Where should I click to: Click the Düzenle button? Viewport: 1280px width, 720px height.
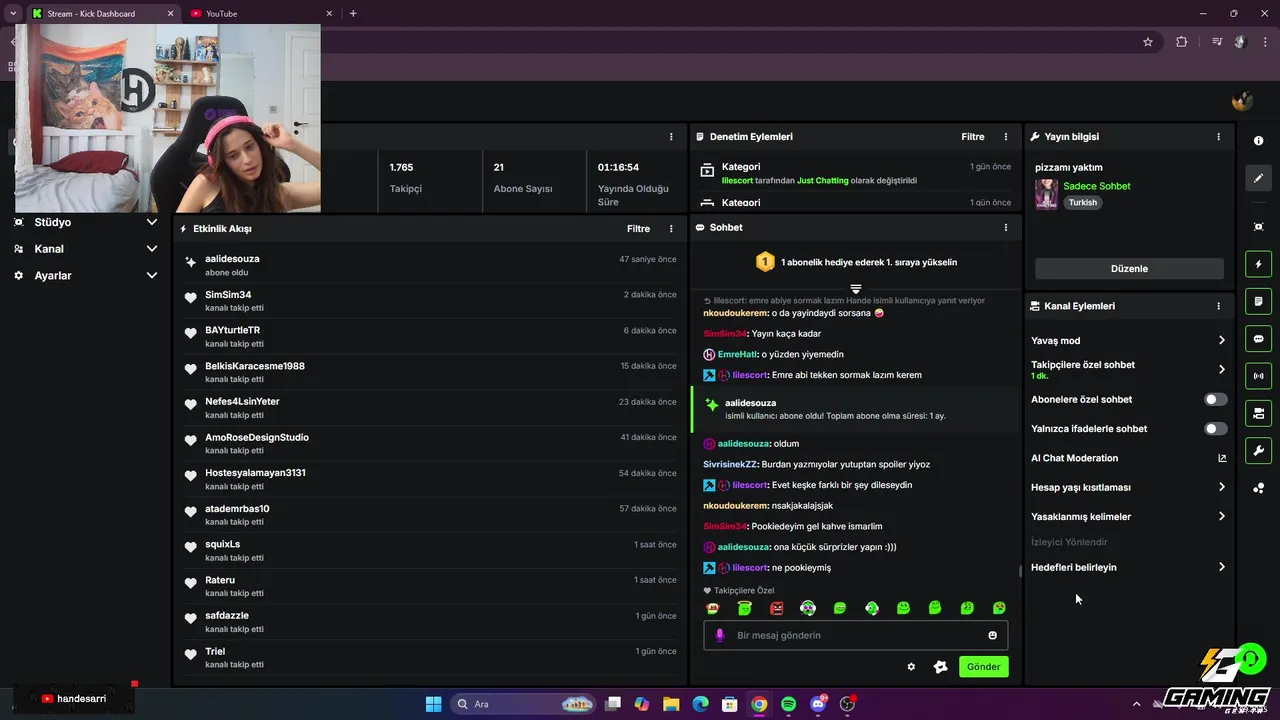tap(1129, 269)
